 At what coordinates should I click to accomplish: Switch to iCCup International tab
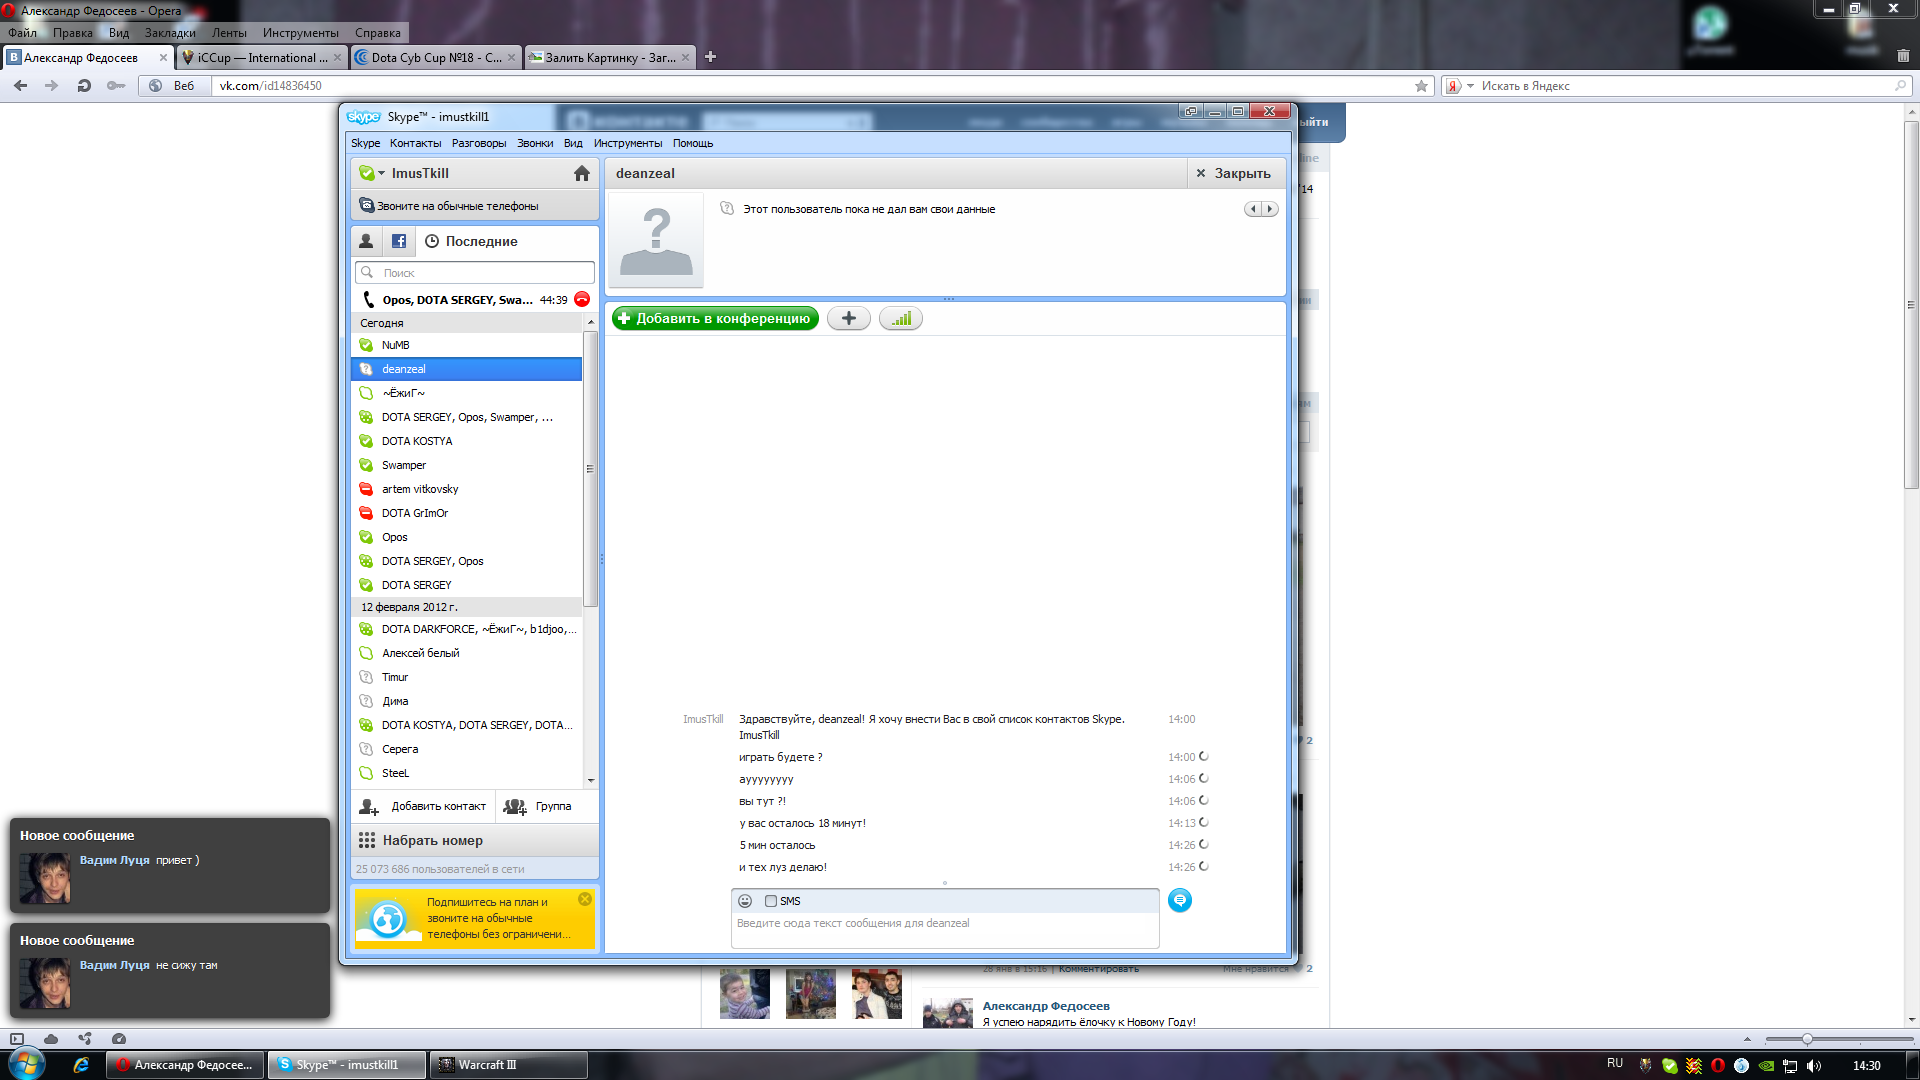click(x=262, y=58)
